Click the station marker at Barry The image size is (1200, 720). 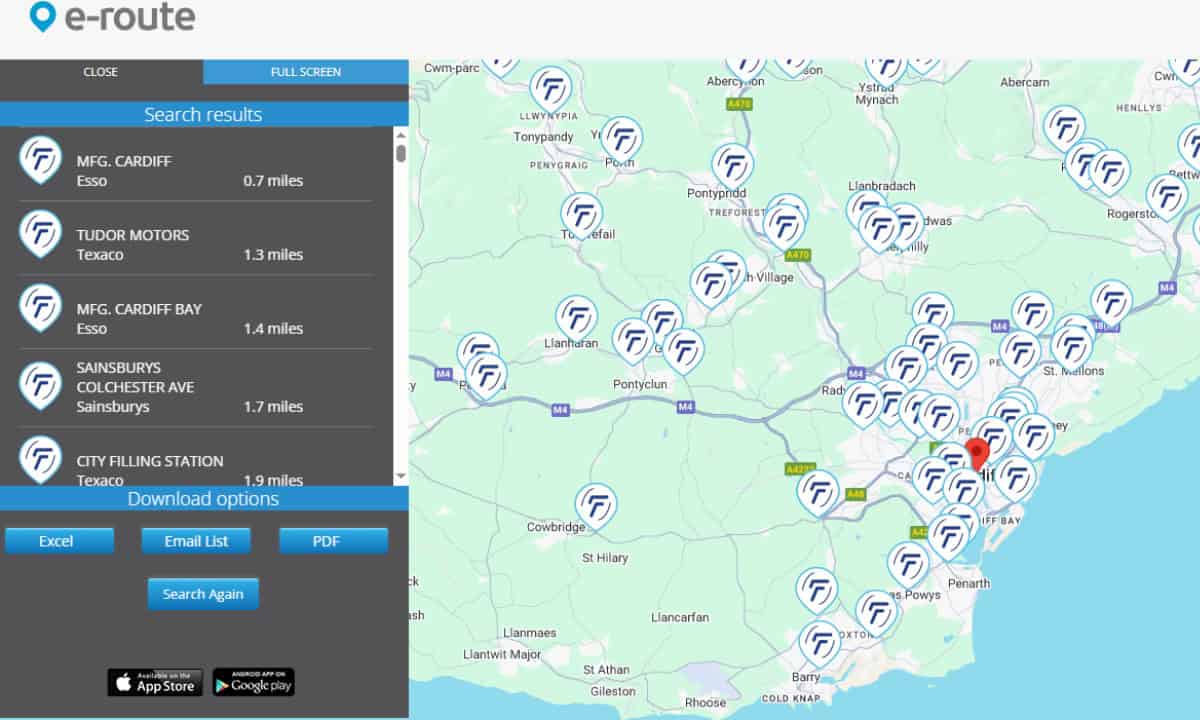pyautogui.click(x=820, y=644)
